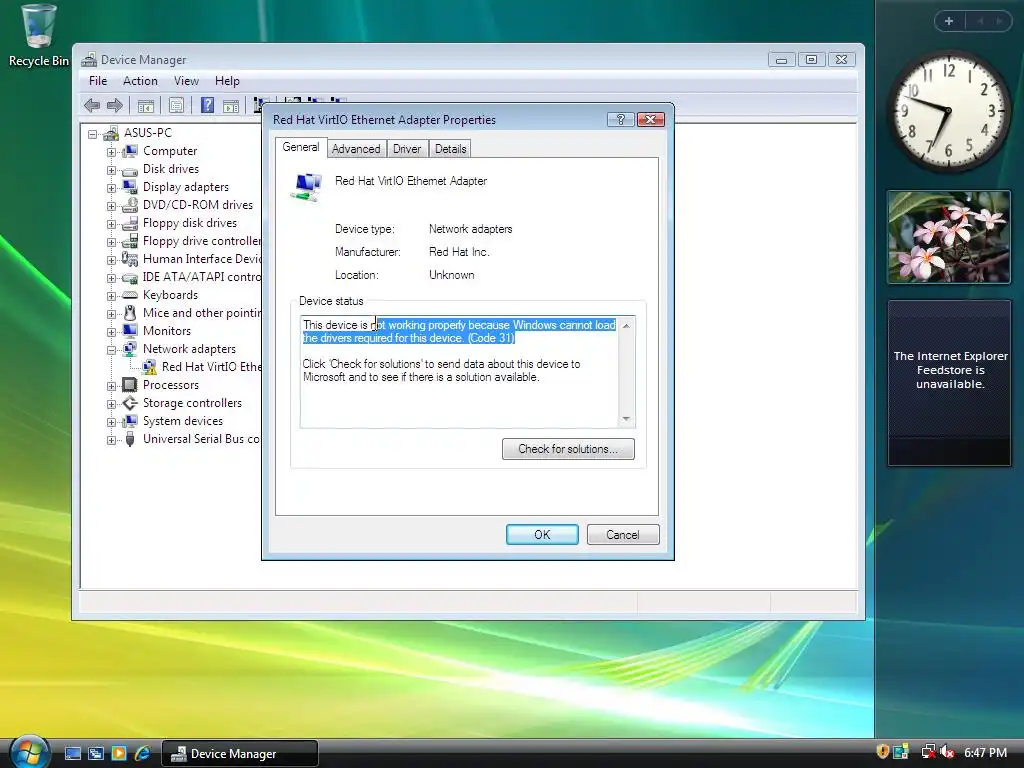Expand the Processors node
The width and height of the screenshot is (1024, 768).
[112, 387]
